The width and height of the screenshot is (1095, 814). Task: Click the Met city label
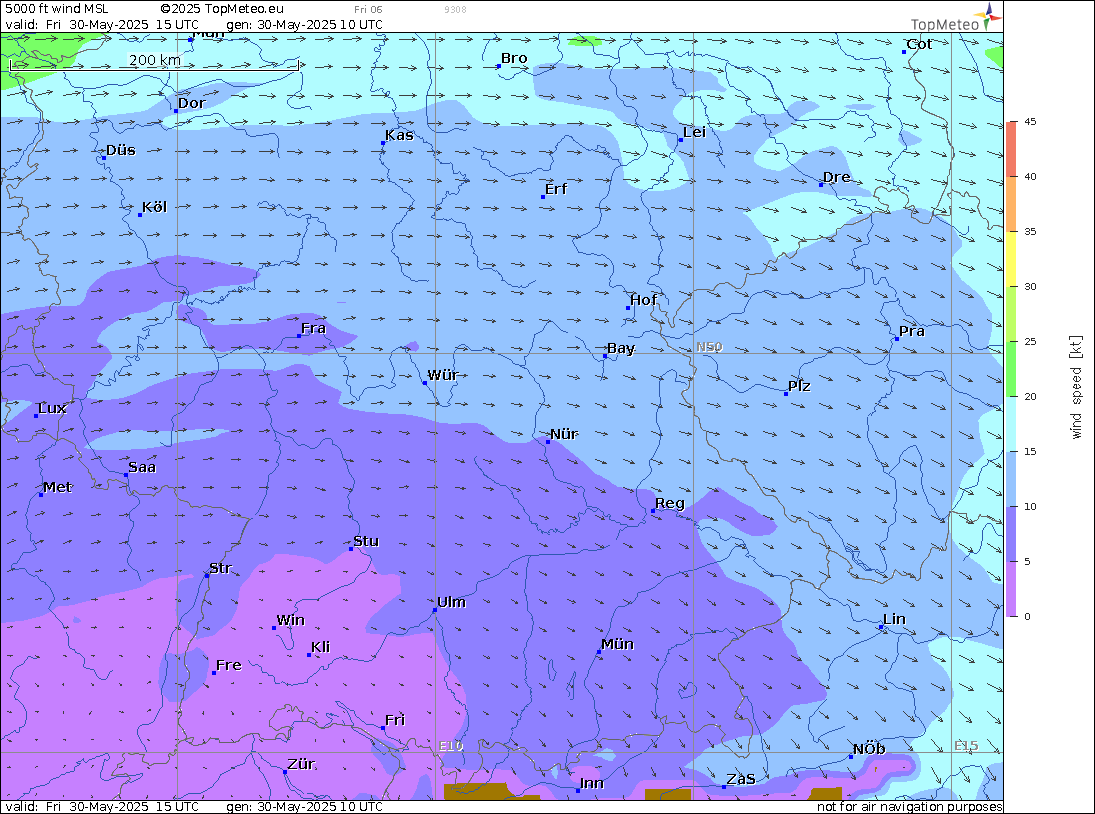coord(57,487)
